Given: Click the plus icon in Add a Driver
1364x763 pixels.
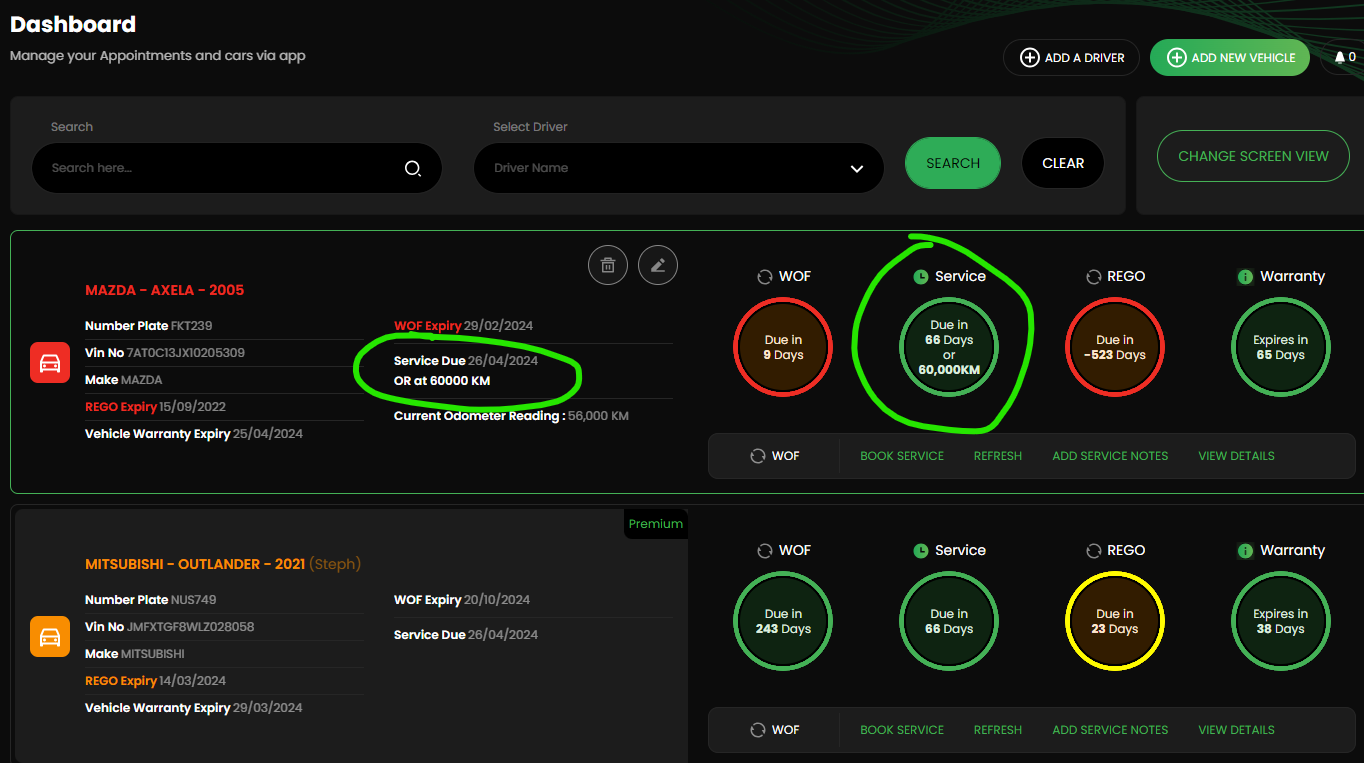Looking at the screenshot, I should click(x=1029, y=57).
